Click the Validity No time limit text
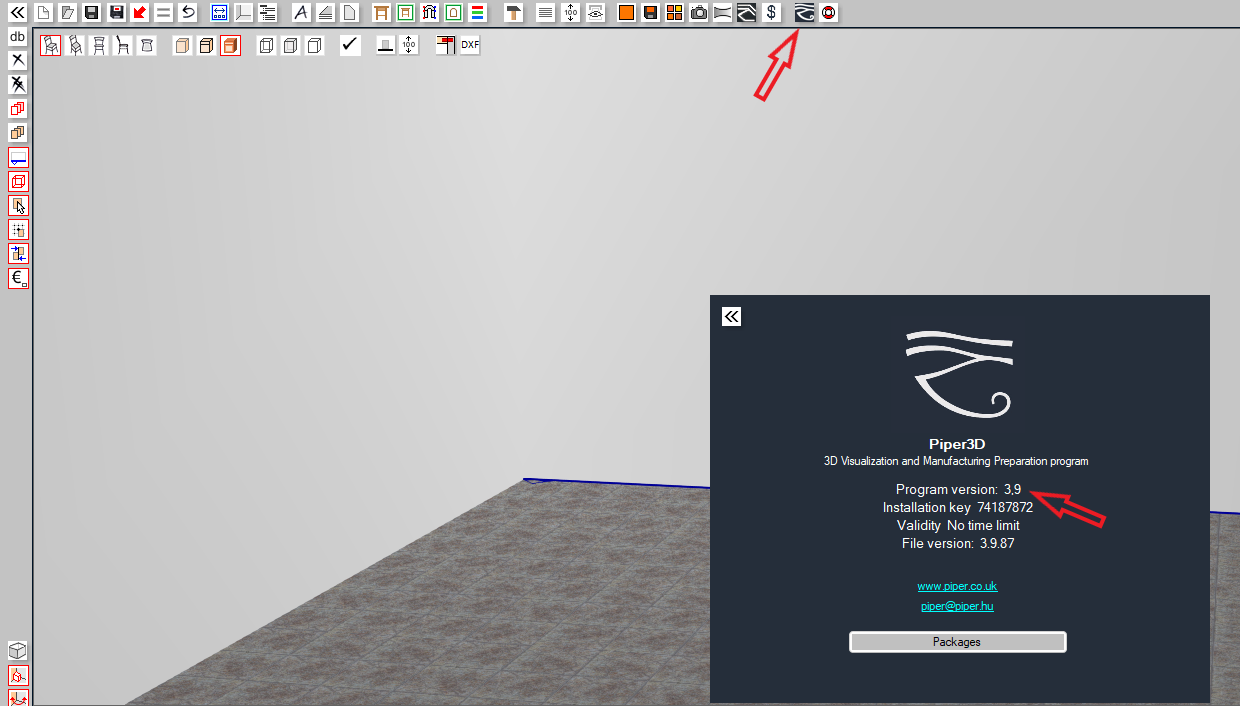This screenshot has width=1240, height=706. tap(958, 525)
